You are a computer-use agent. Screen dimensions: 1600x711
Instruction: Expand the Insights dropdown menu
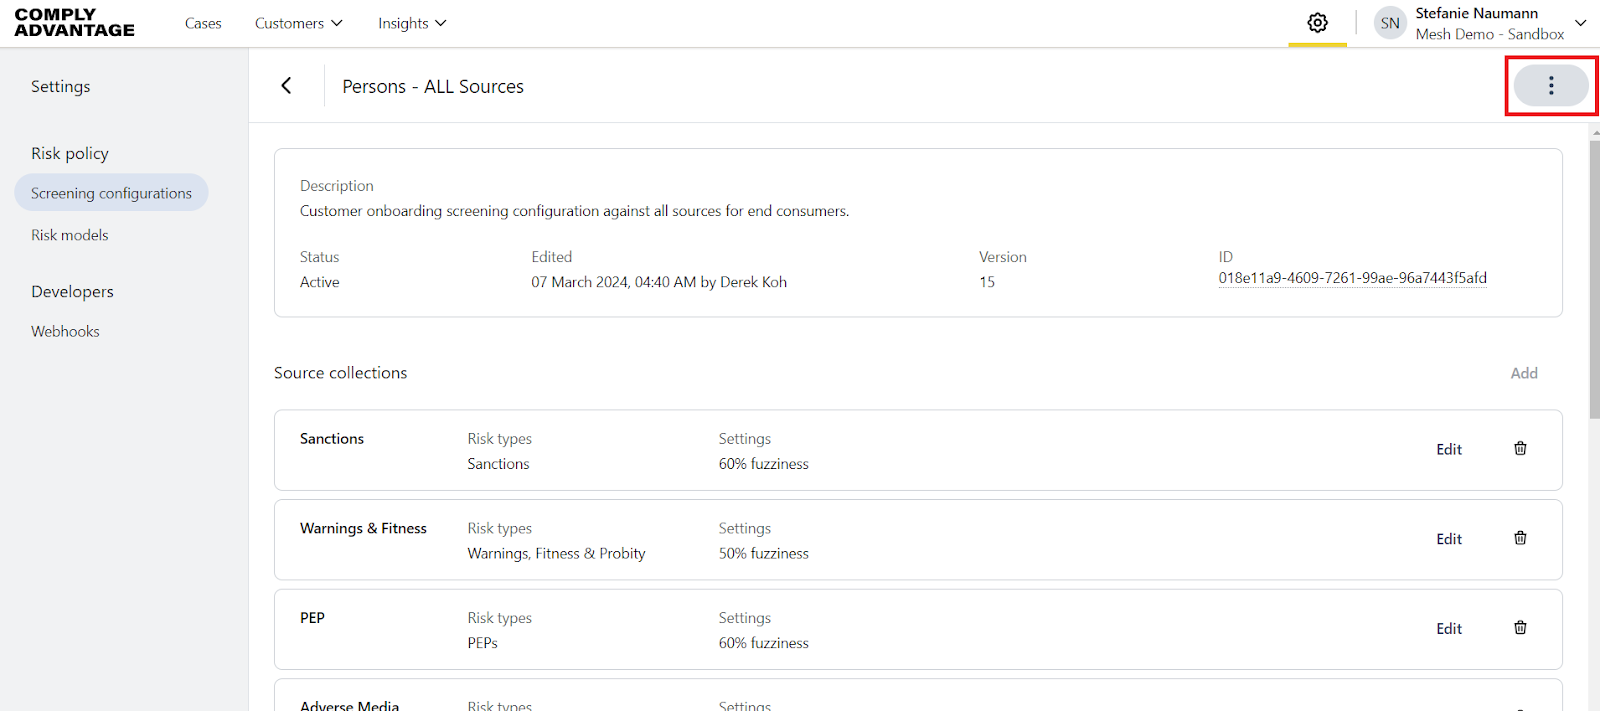tap(412, 23)
